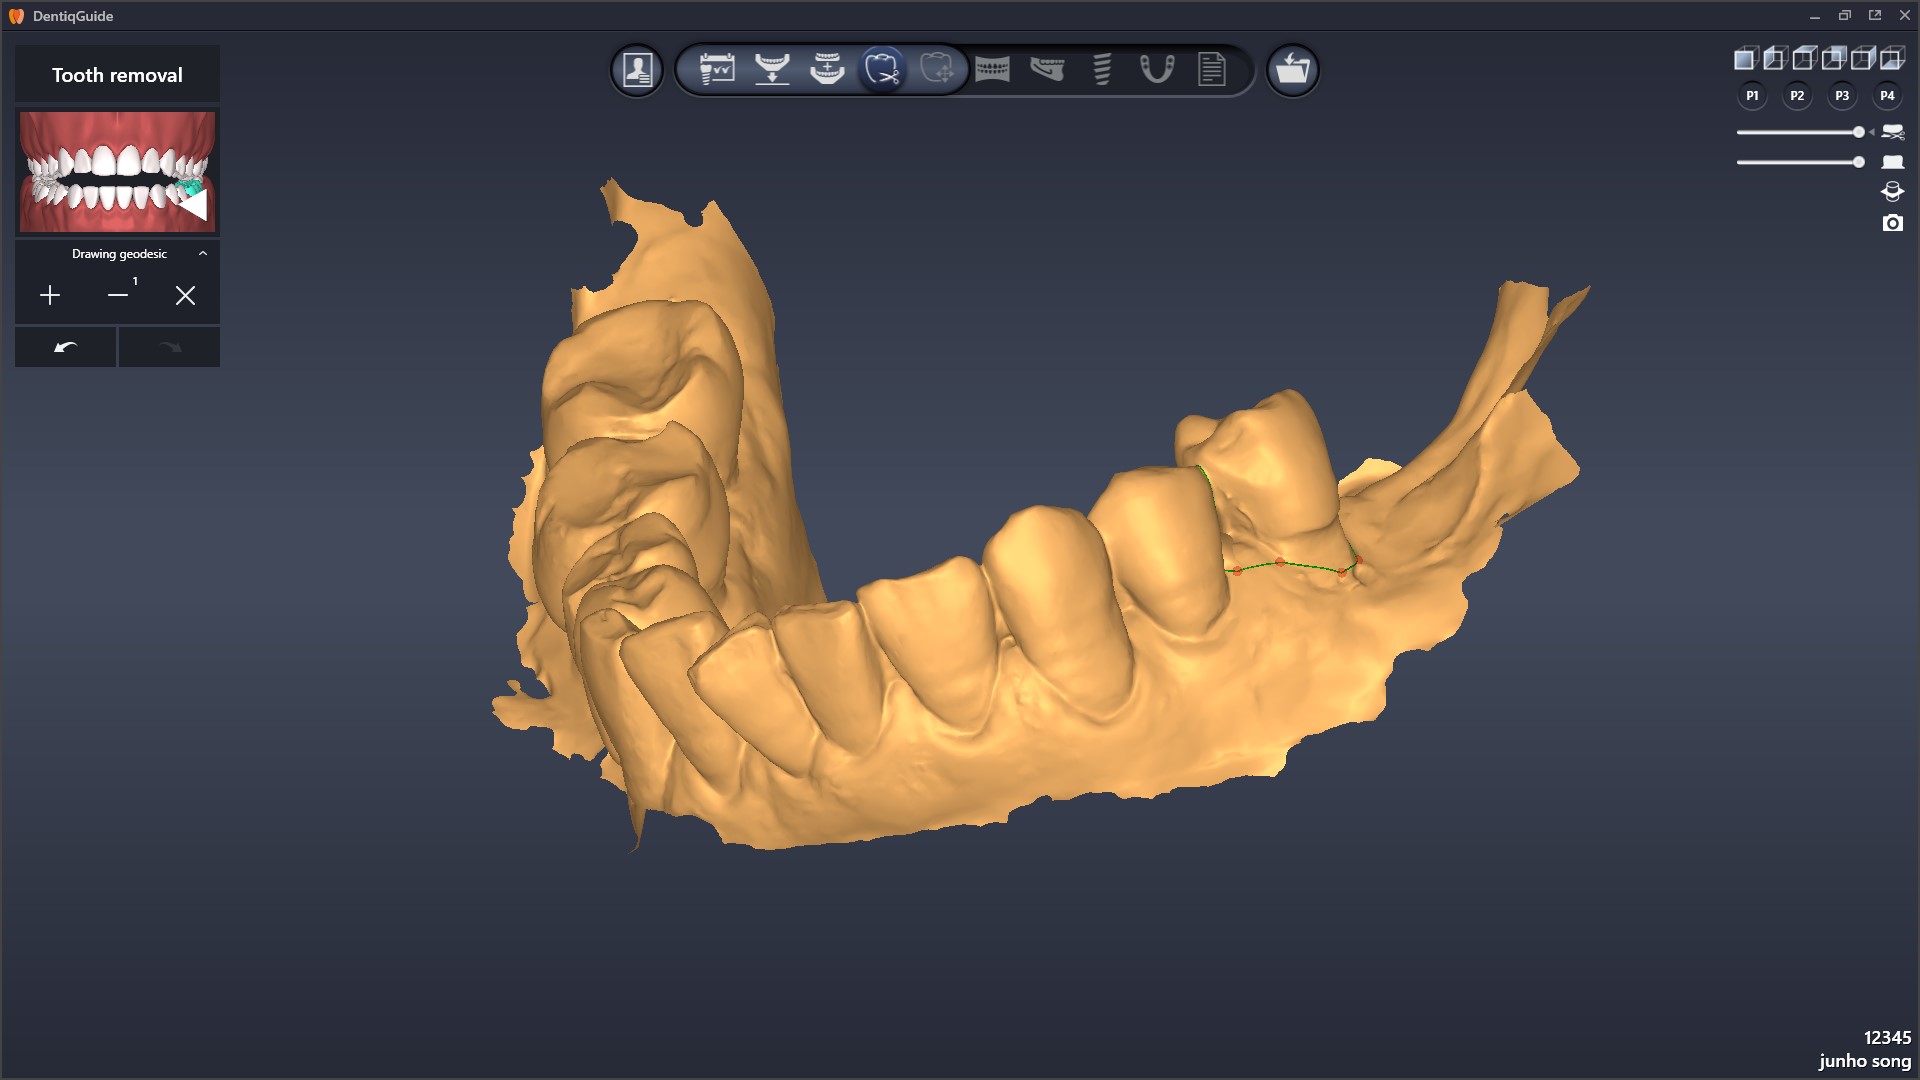Image resolution: width=1920 pixels, height=1080 pixels.
Task: Select preset view P3
Action: (x=1842, y=96)
